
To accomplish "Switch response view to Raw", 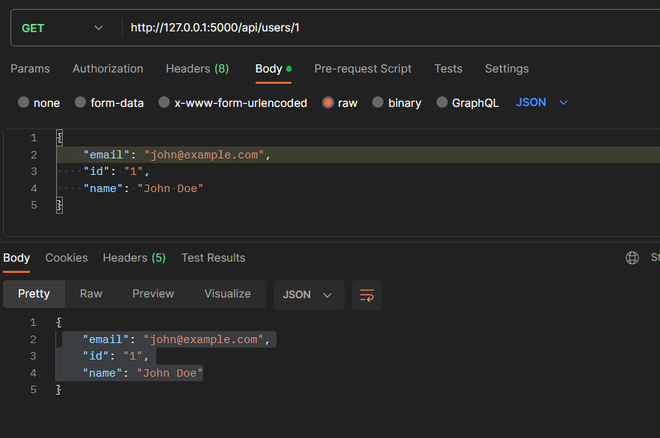I will click(x=91, y=294).
